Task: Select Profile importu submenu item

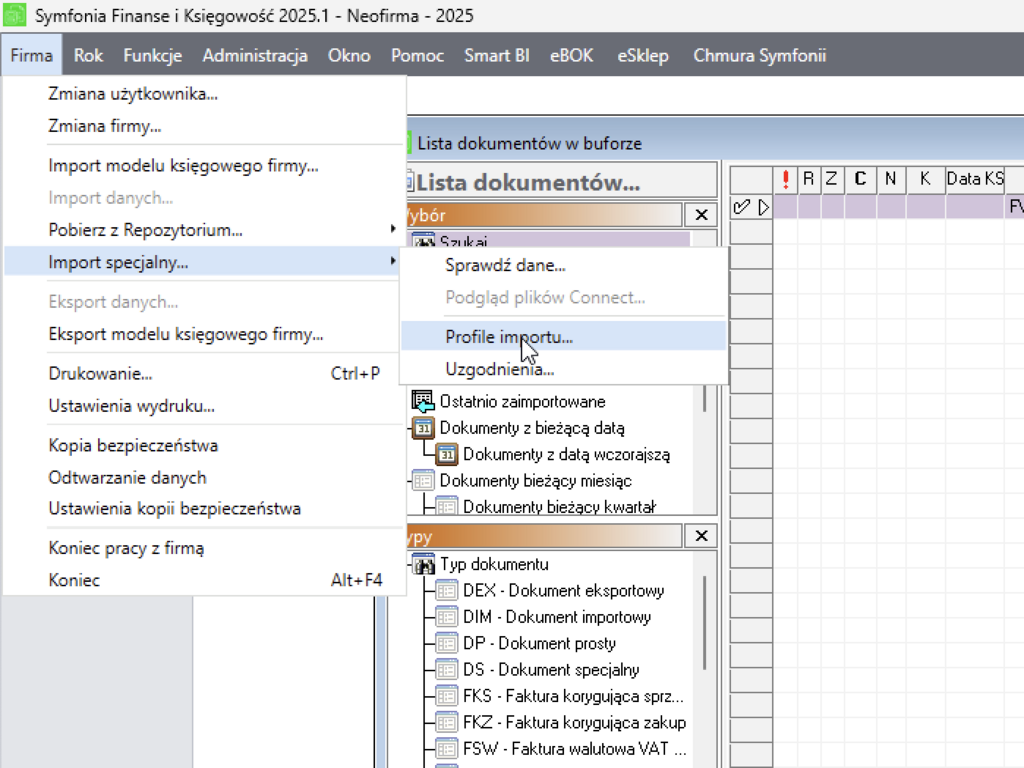Action: pos(564,337)
